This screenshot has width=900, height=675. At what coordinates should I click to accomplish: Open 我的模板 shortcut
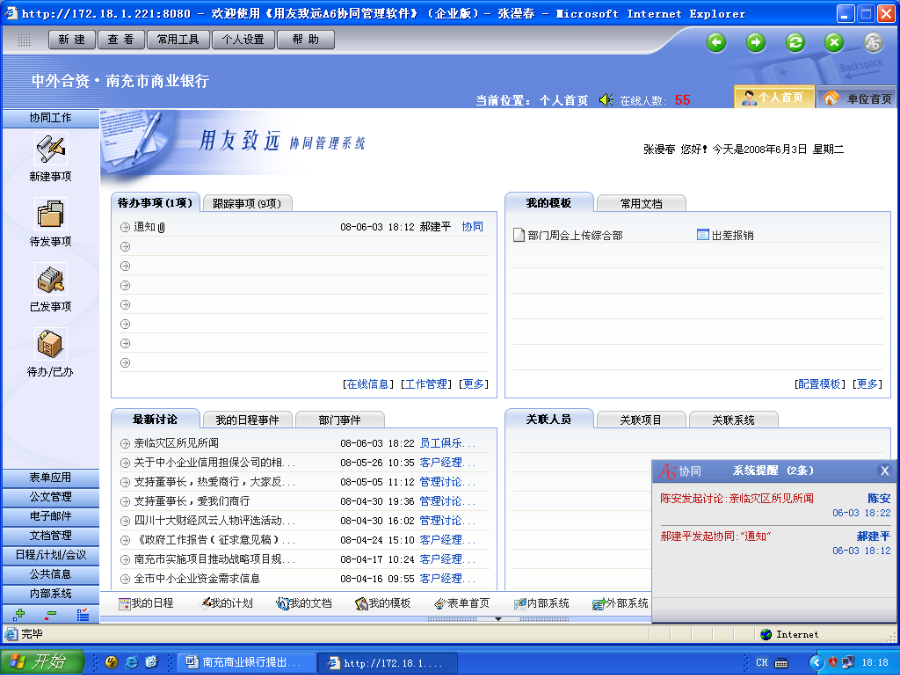tap(383, 603)
